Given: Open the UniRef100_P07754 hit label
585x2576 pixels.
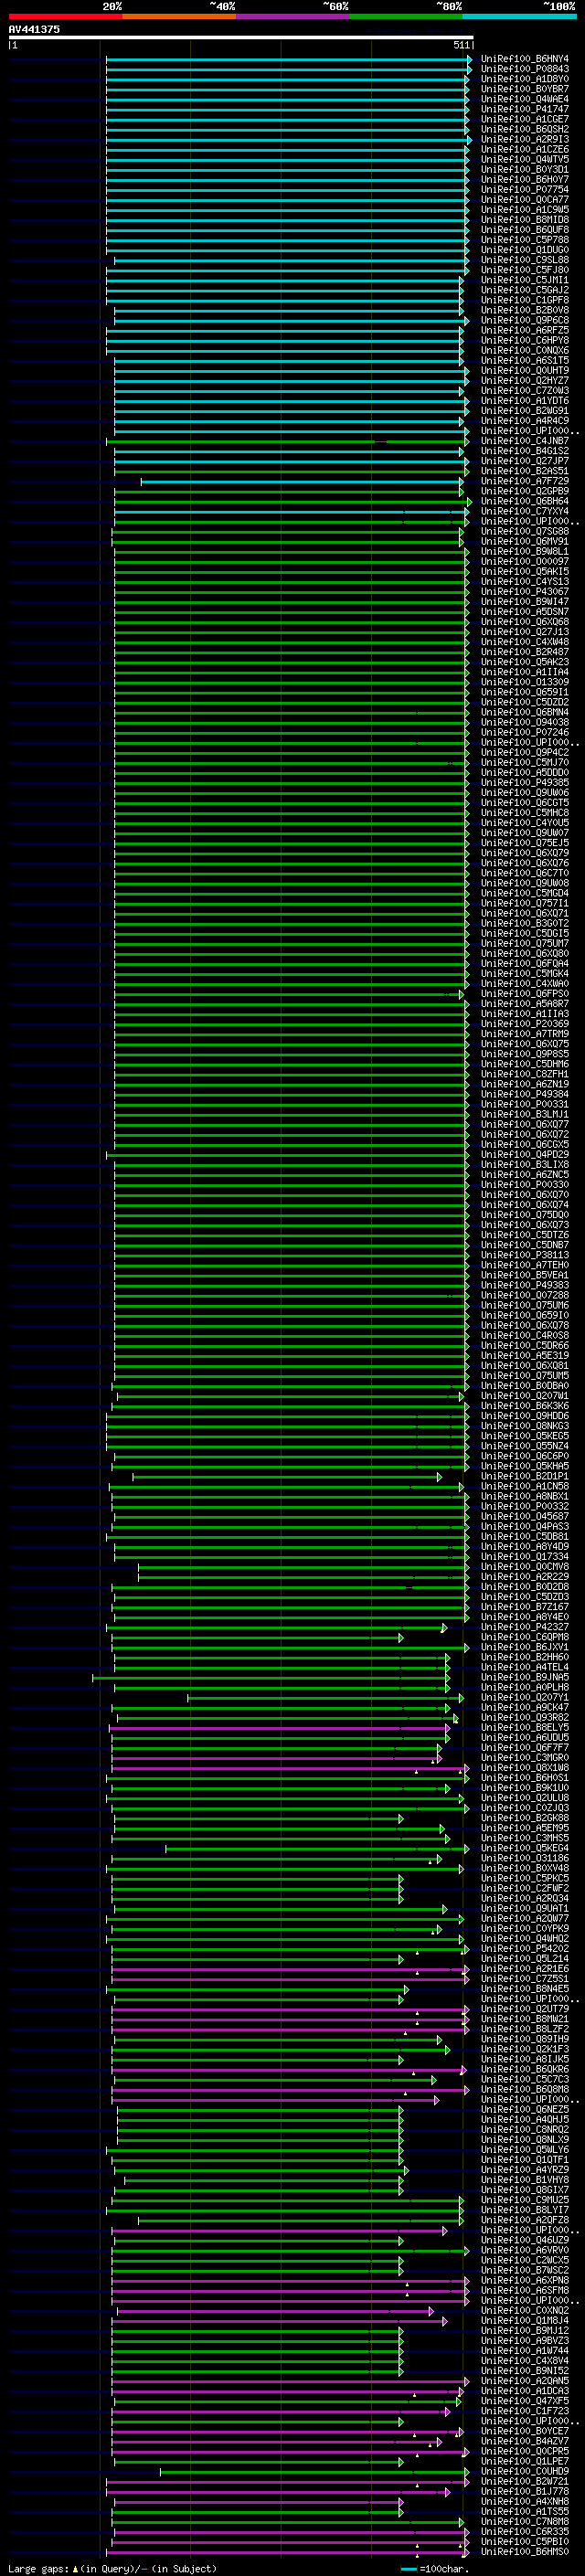Looking at the screenshot, I should (525, 189).
